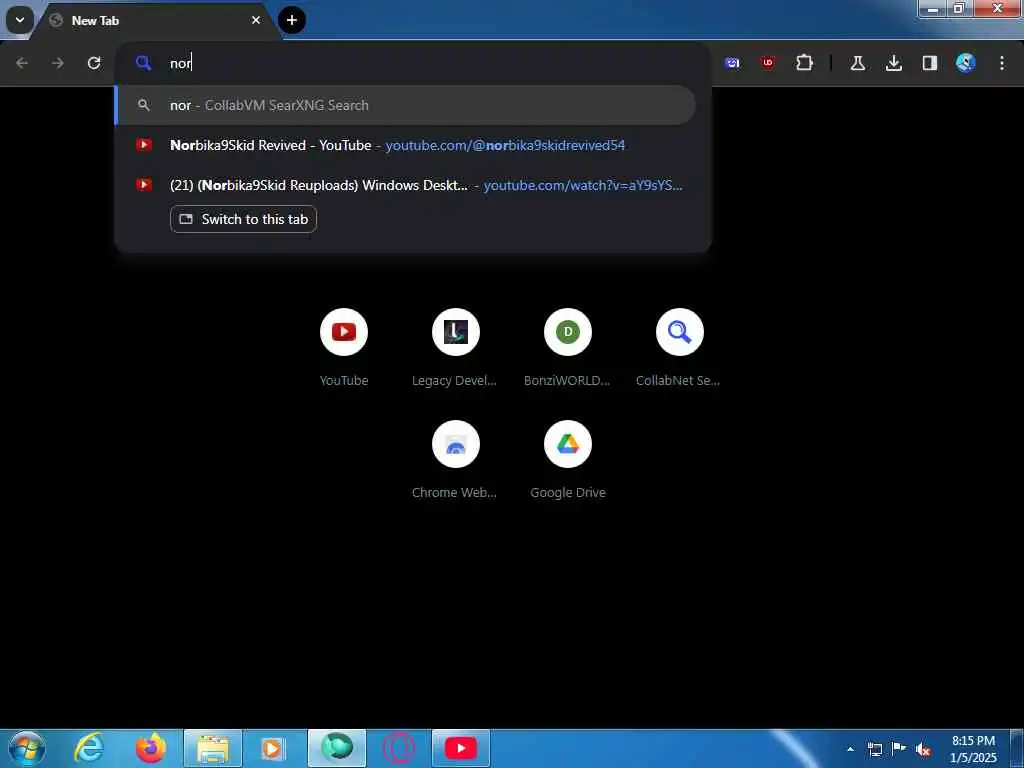Launch Firefox from taskbar
Viewport: 1024px width, 768px height.
tap(151, 748)
